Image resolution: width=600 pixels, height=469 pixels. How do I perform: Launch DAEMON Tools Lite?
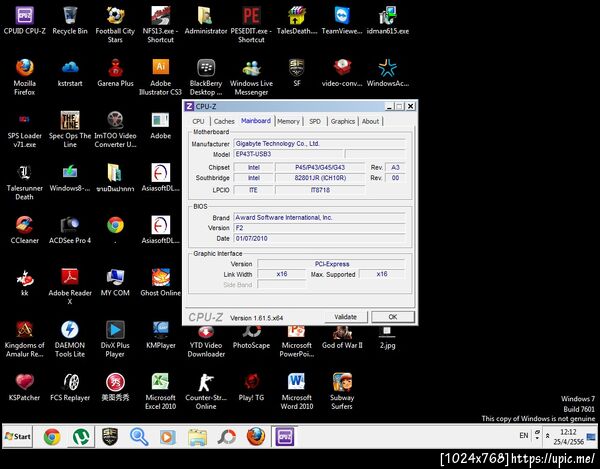70,339
